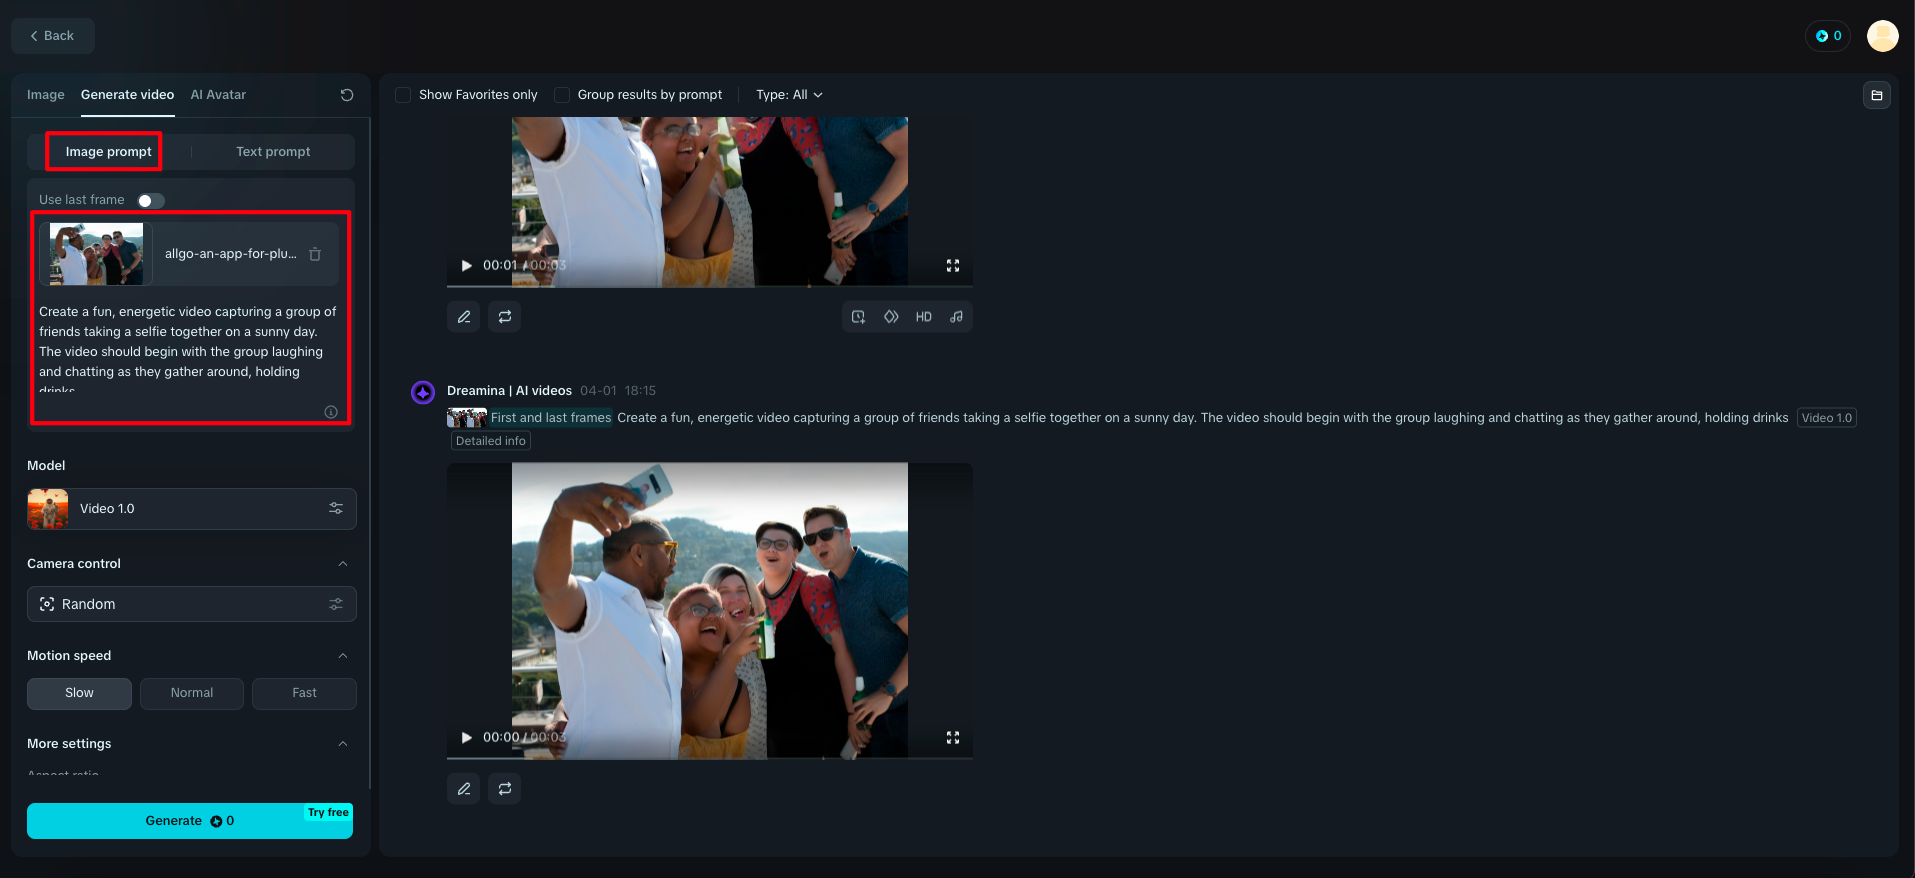The width and height of the screenshot is (1915, 878).
Task: Click the Generate button
Action: pyautogui.click(x=190, y=821)
